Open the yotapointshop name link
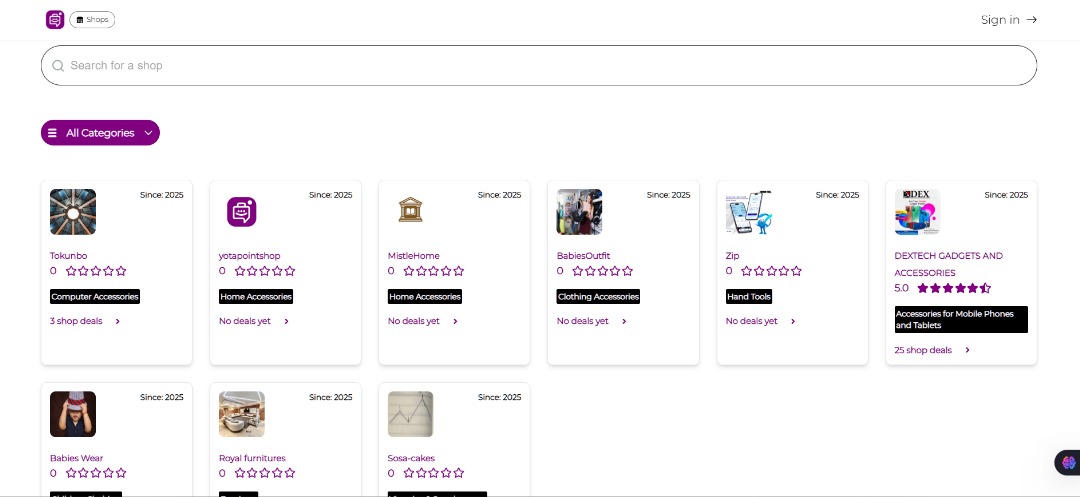The width and height of the screenshot is (1080, 497). 249,255
